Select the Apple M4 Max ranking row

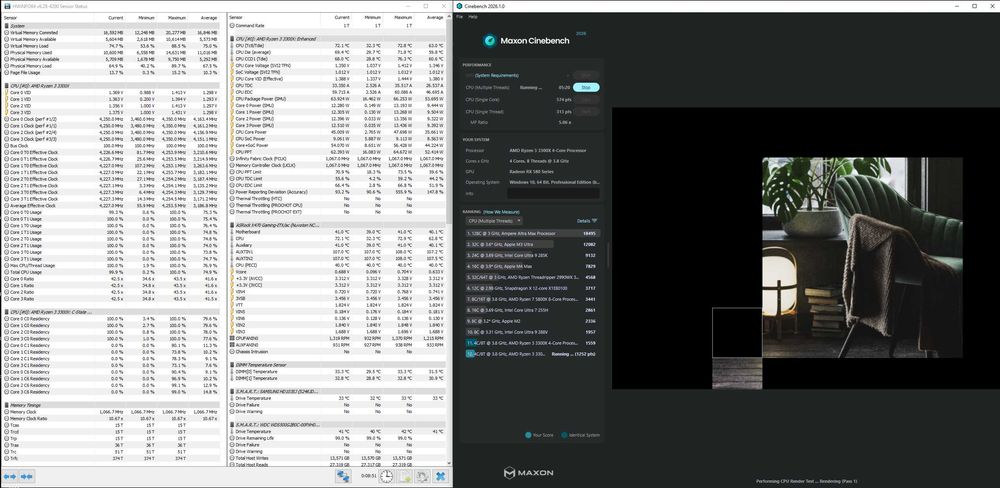click(x=533, y=266)
